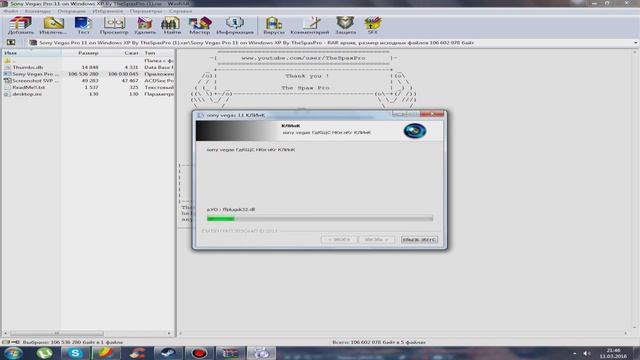Click the drive icon in the status bar
640x360 pixels.
pos(6,342)
